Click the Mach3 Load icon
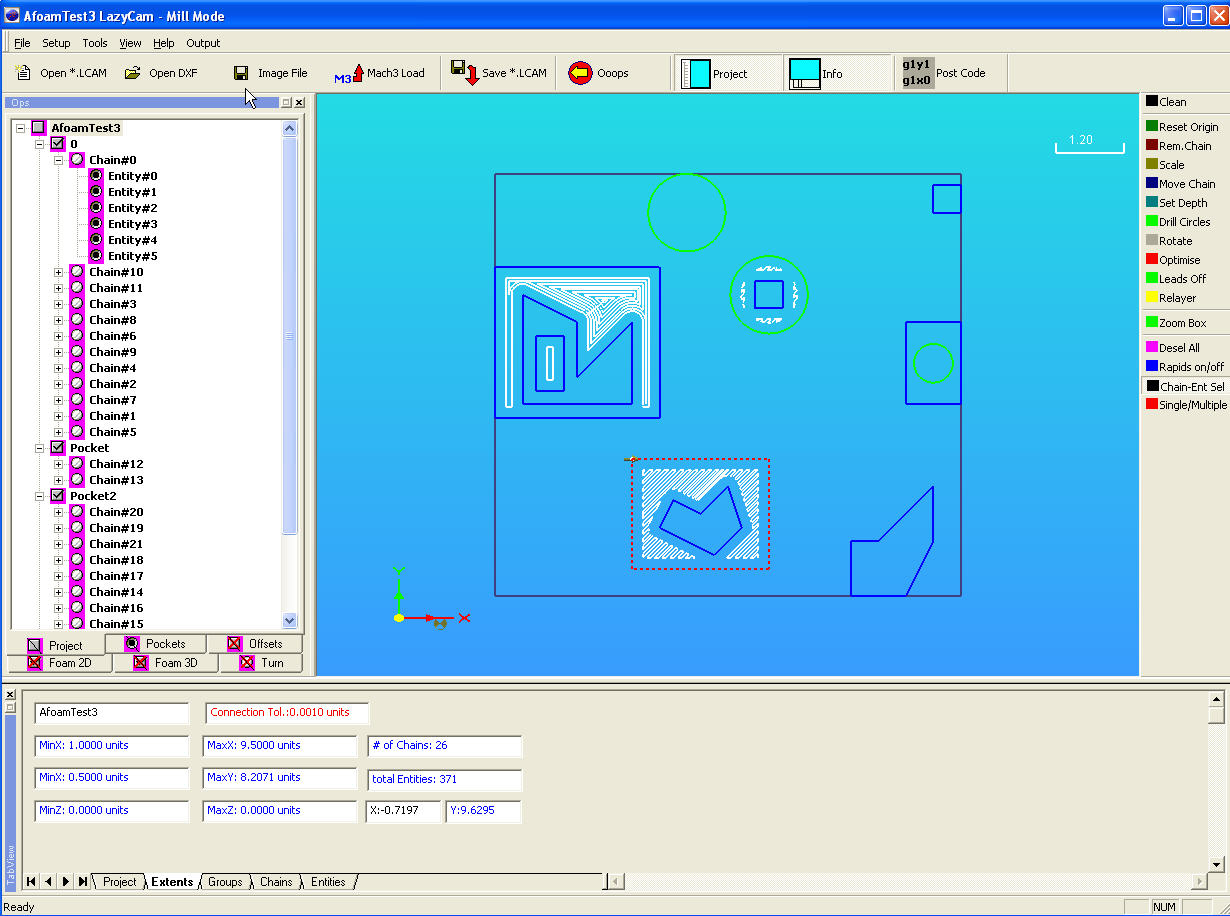The image size is (1230, 916). (x=349, y=73)
